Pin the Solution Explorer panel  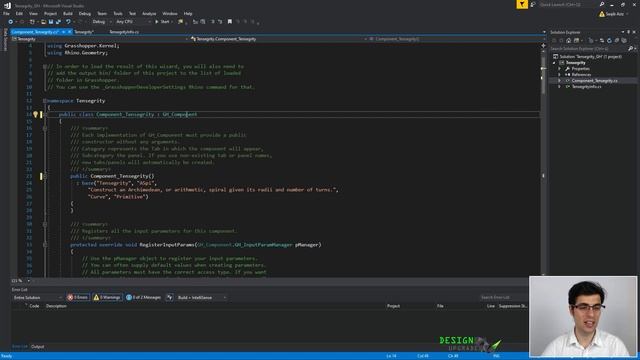coord(629,32)
